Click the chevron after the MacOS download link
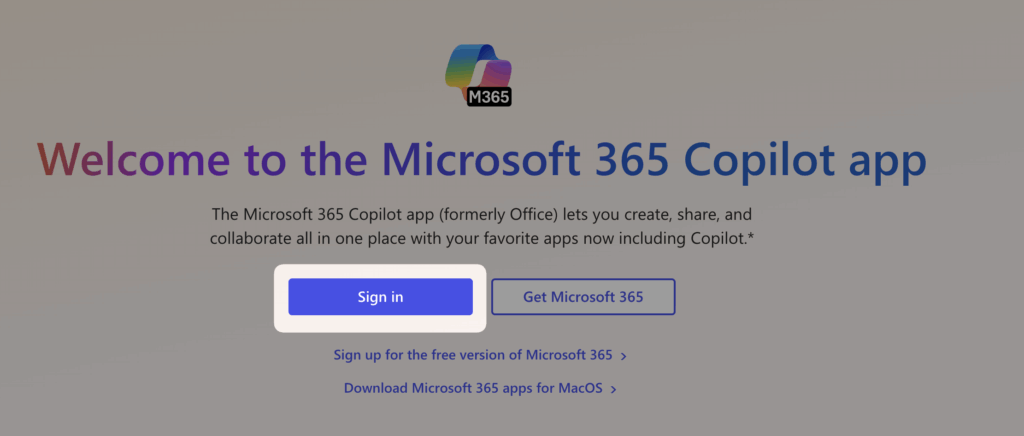Viewport: 1024px width, 436px height. (x=613, y=390)
